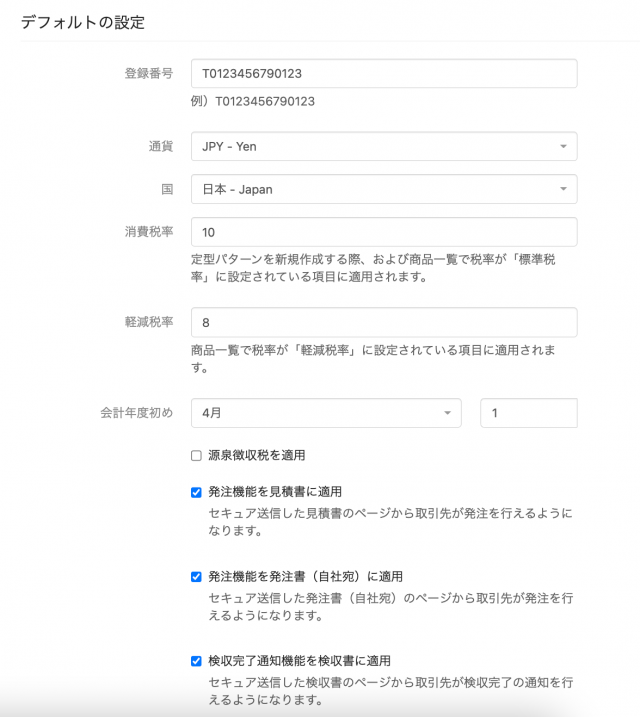
Task: Click the 消費税率 field containing 10
Action: coord(384,232)
